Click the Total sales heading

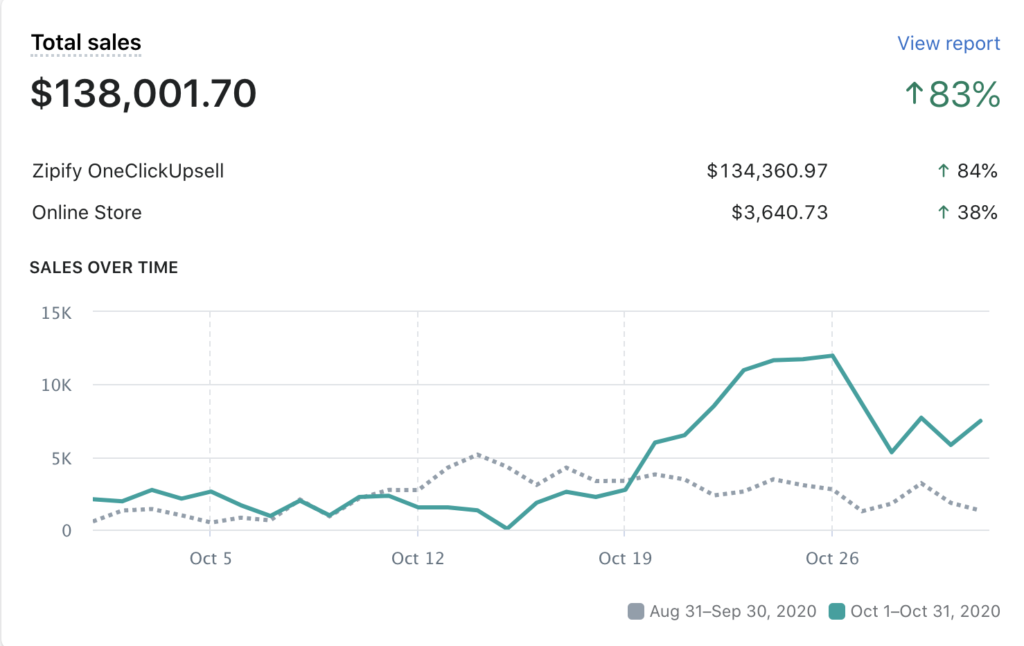click(86, 43)
